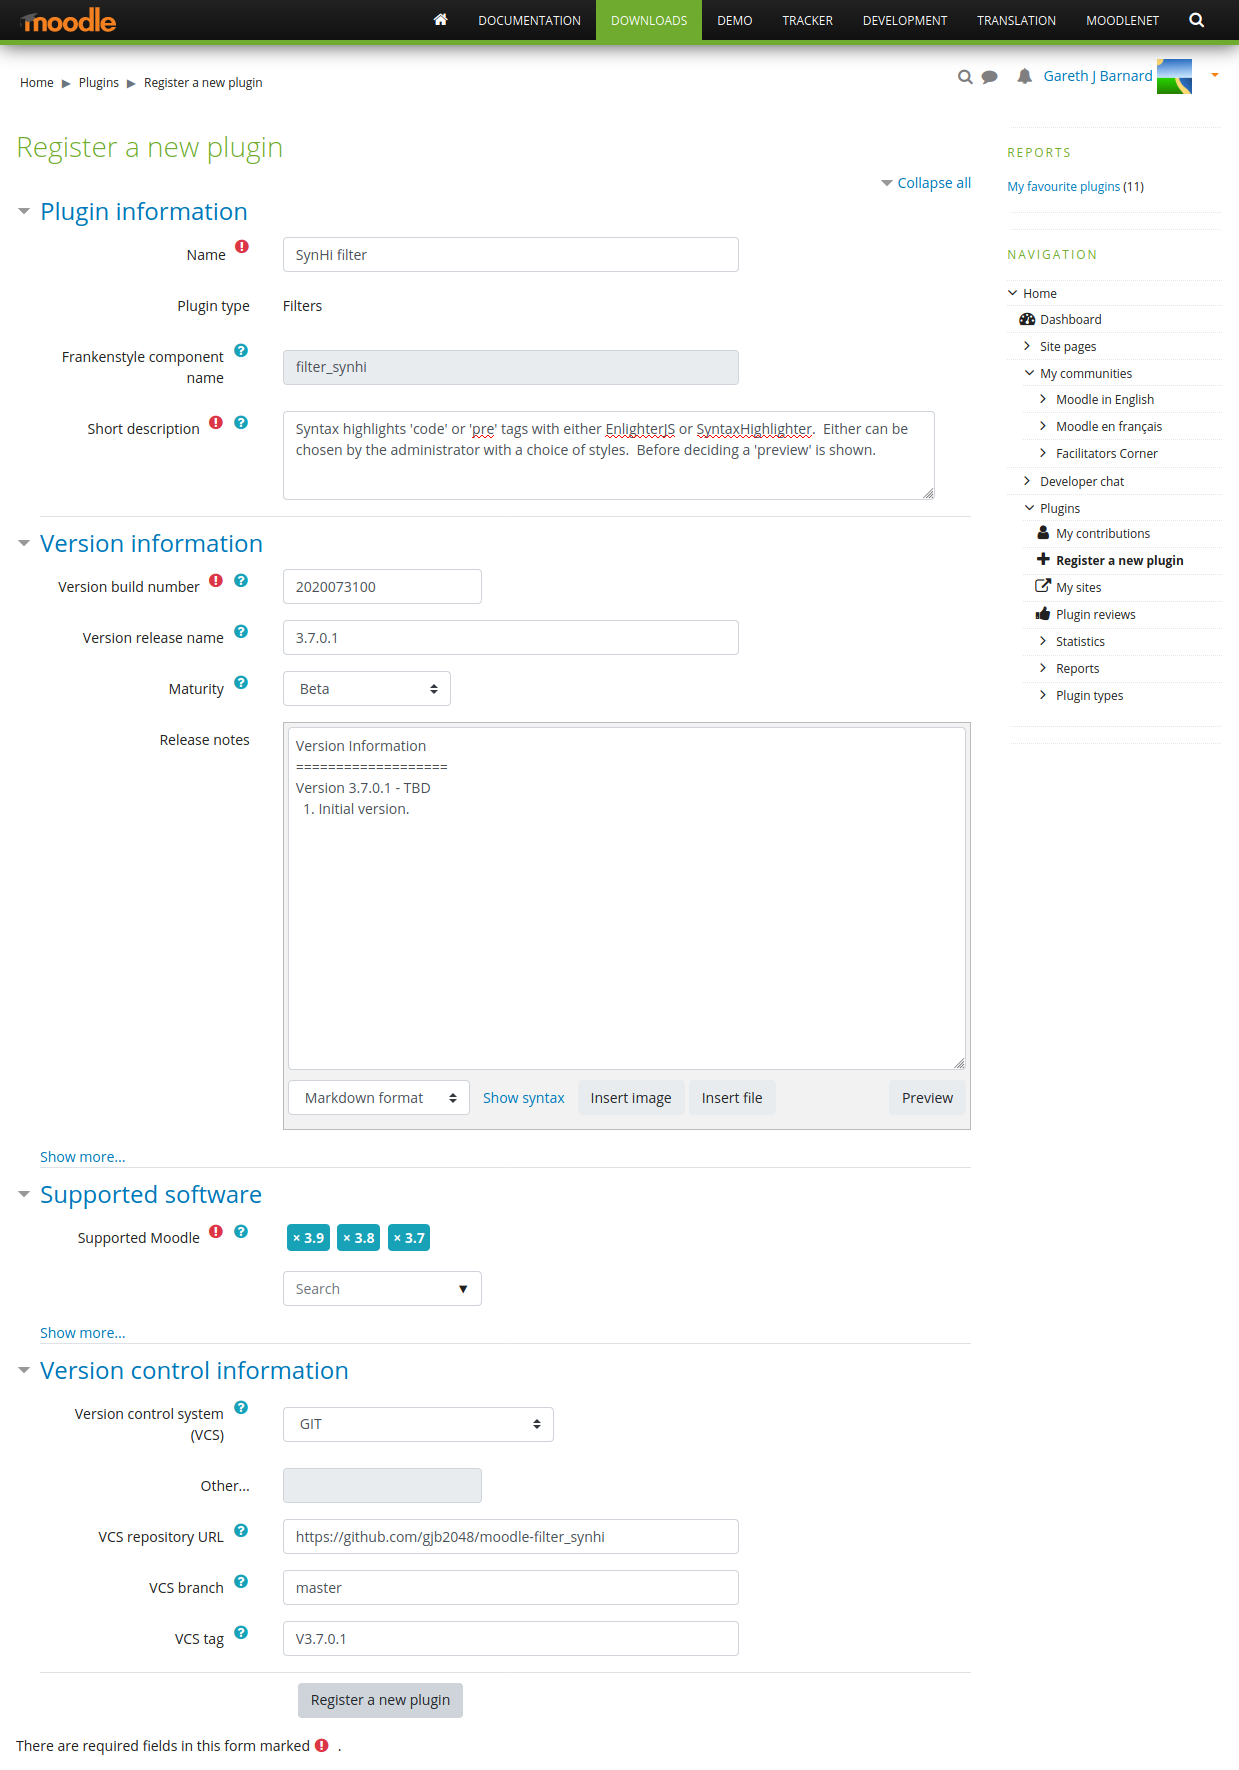
Task: Click the Dashboard icon in navigation
Action: click(x=1027, y=319)
